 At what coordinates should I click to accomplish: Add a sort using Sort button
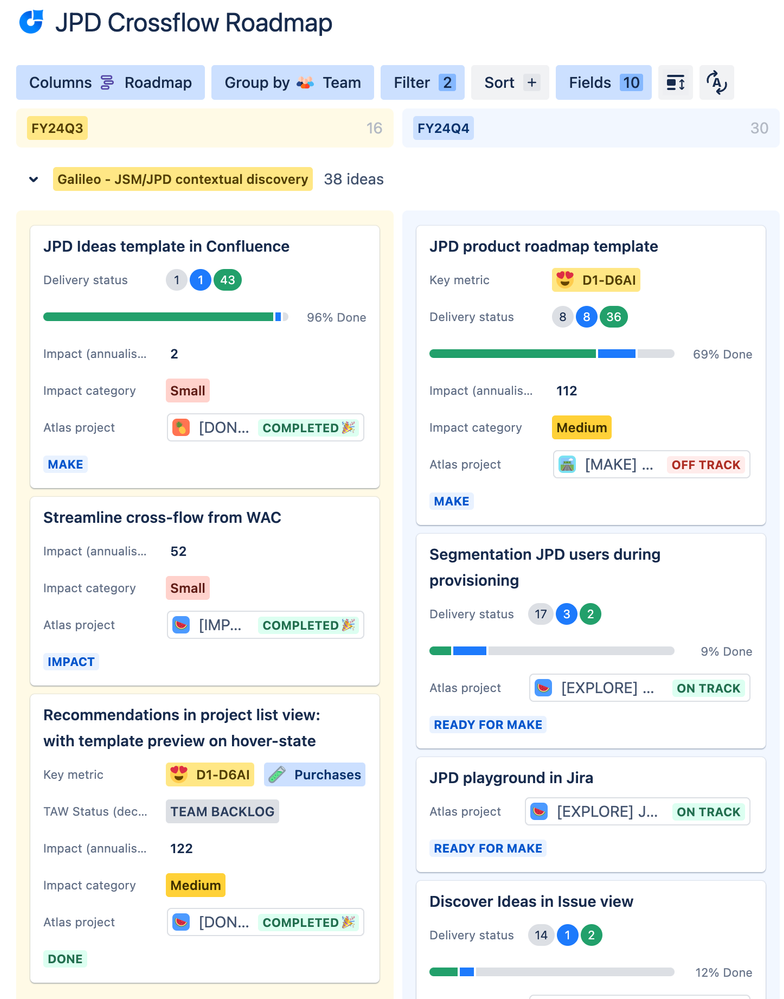point(510,83)
